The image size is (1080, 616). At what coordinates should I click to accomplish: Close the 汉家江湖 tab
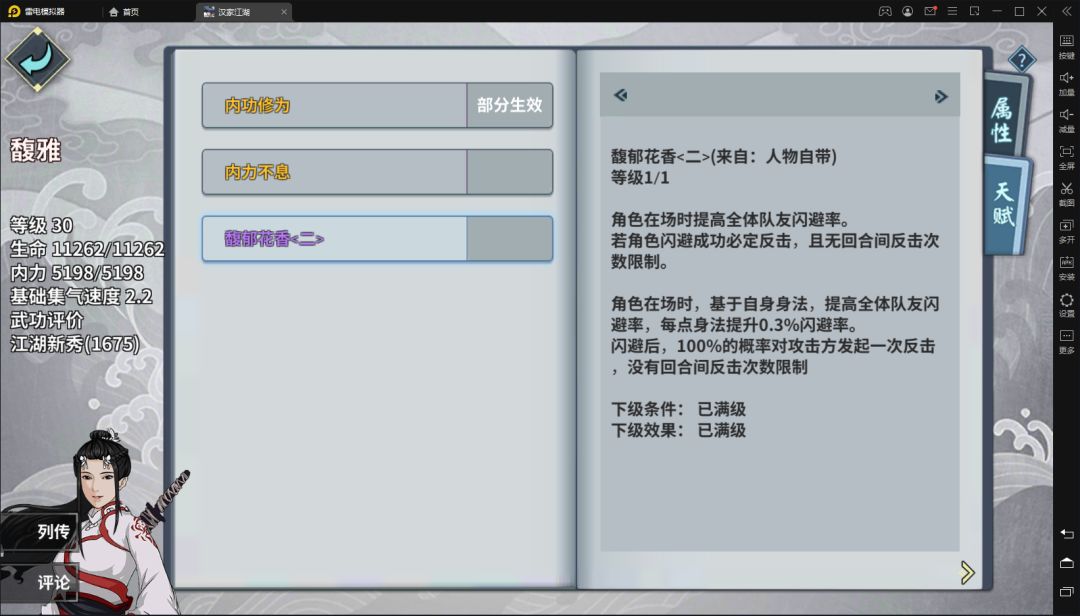284,12
